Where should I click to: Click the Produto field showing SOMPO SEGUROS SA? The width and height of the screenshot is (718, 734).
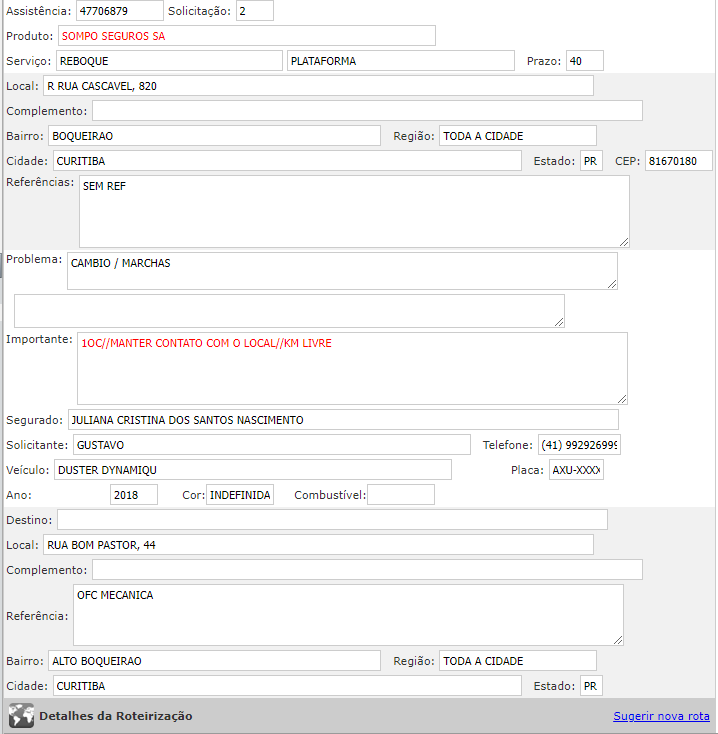pos(246,36)
